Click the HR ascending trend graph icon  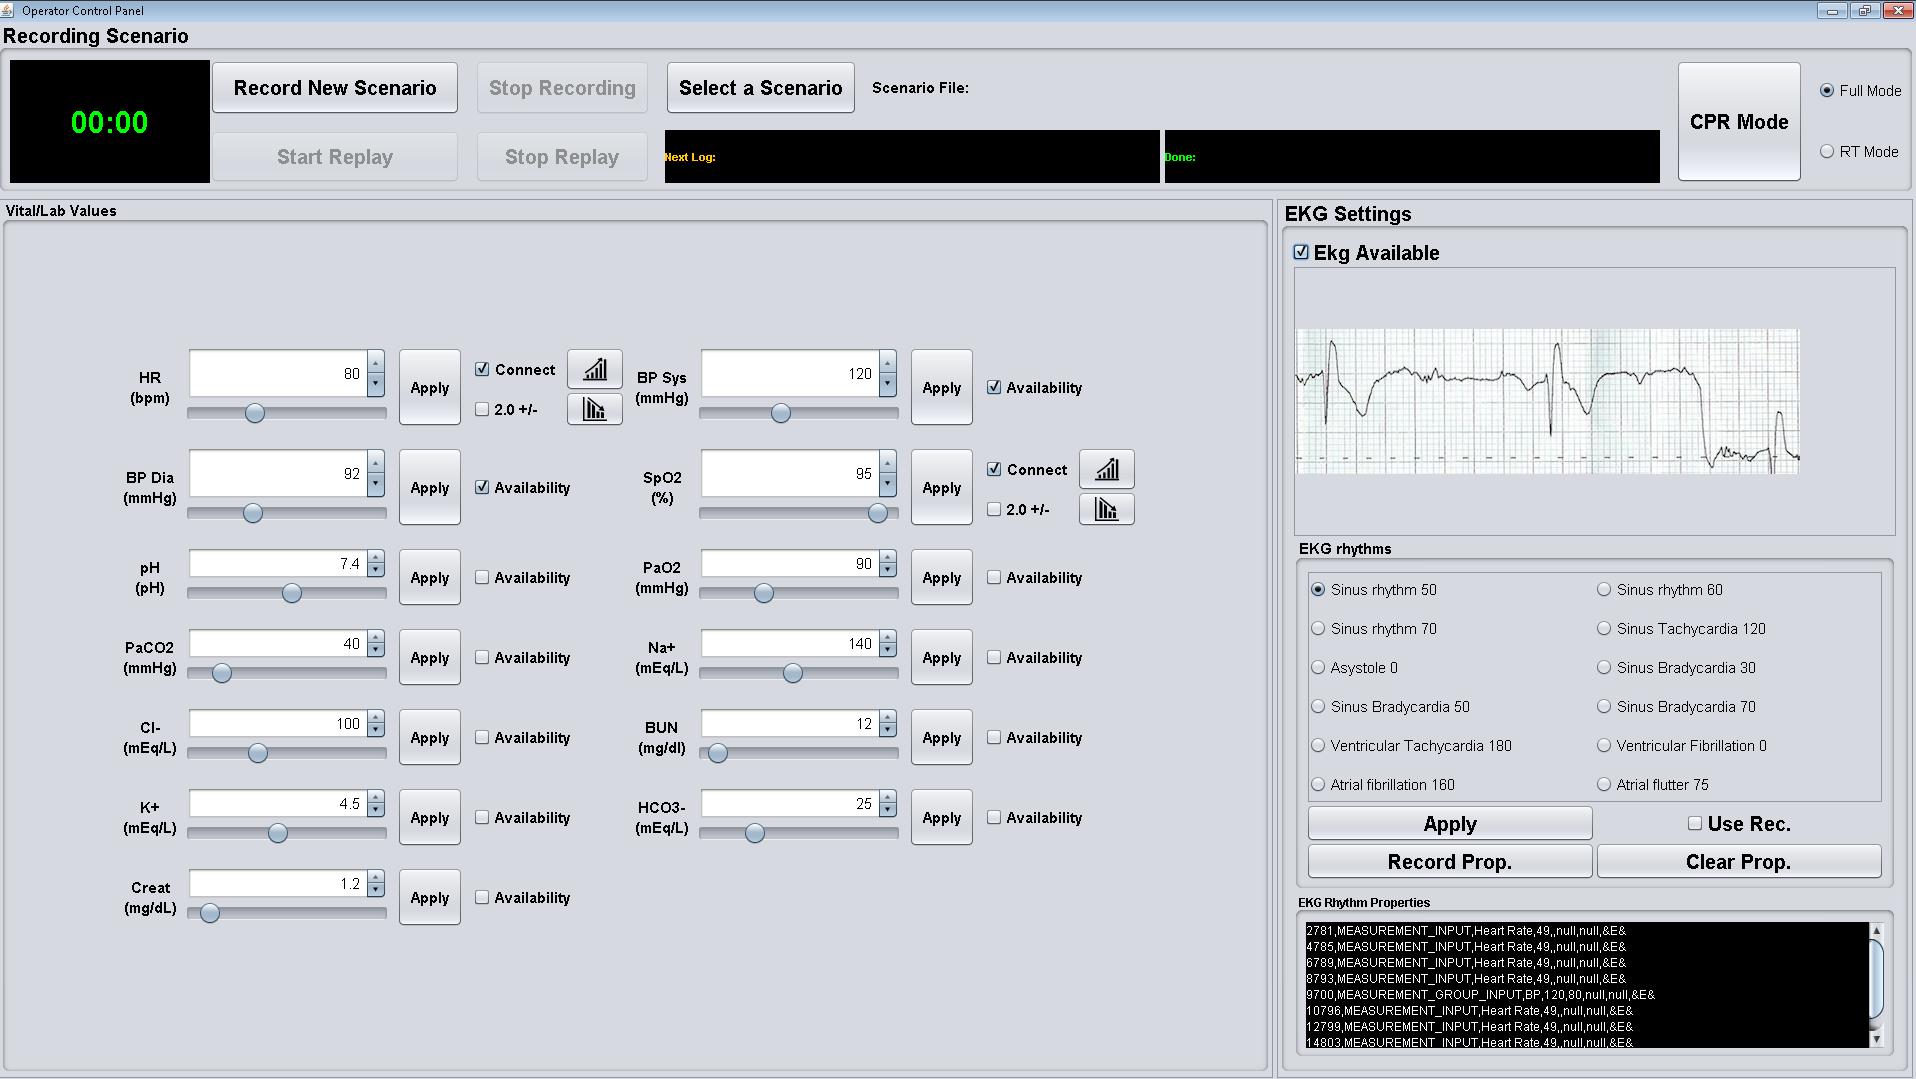pyautogui.click(x=595, y=369)
